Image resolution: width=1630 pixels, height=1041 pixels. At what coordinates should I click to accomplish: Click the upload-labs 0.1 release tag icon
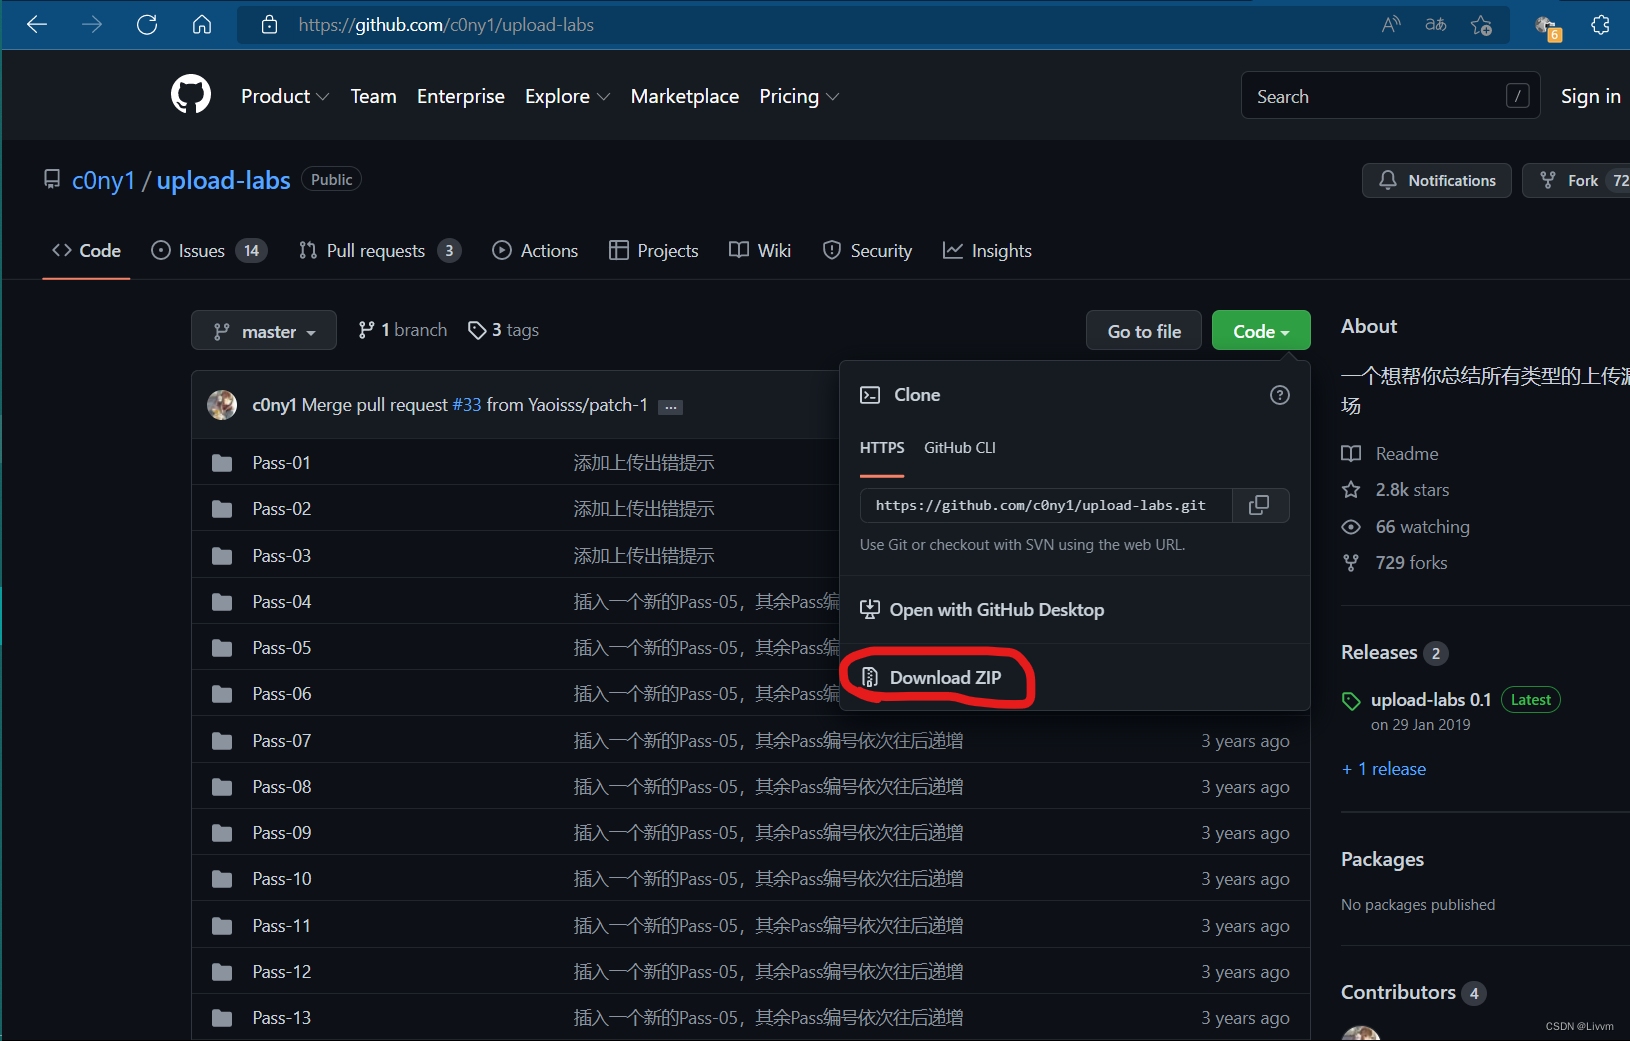coord(1351,700)
